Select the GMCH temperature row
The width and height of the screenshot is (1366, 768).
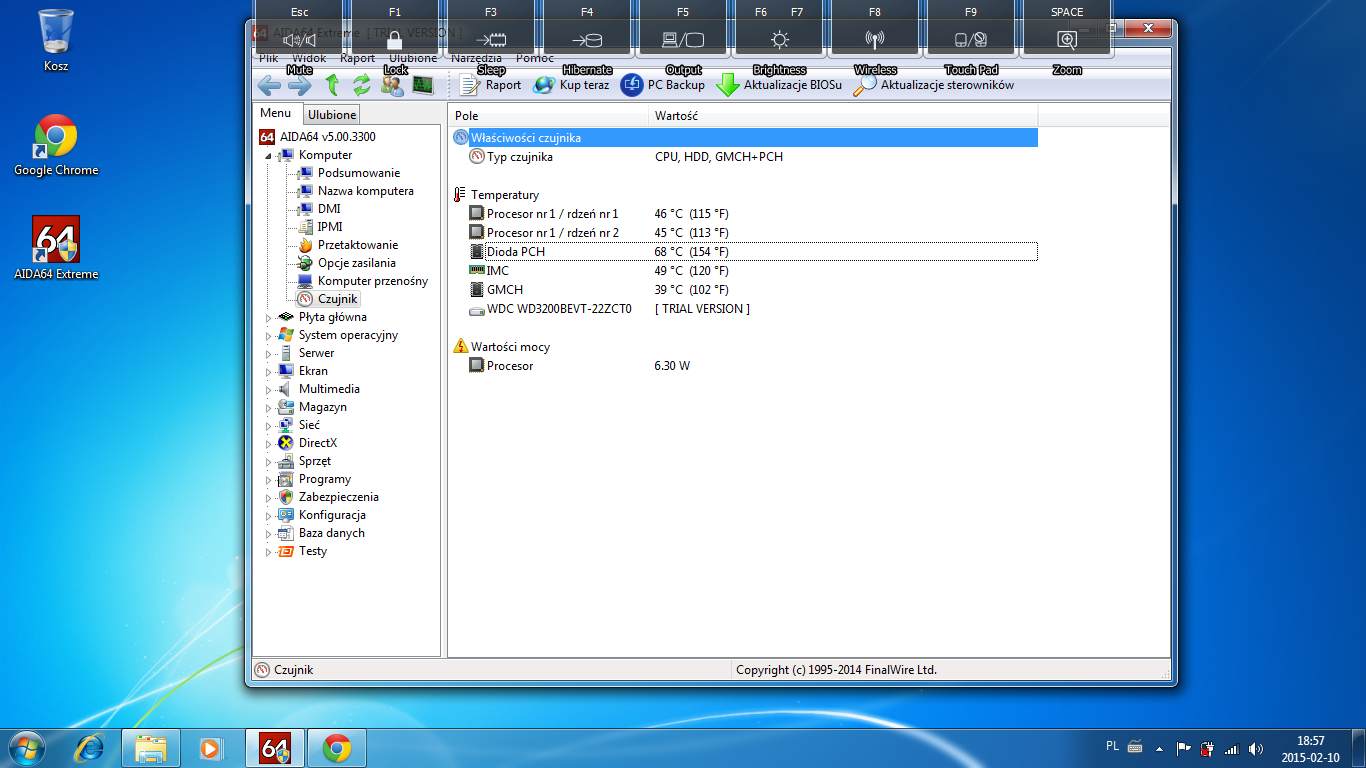coord(505,290)
